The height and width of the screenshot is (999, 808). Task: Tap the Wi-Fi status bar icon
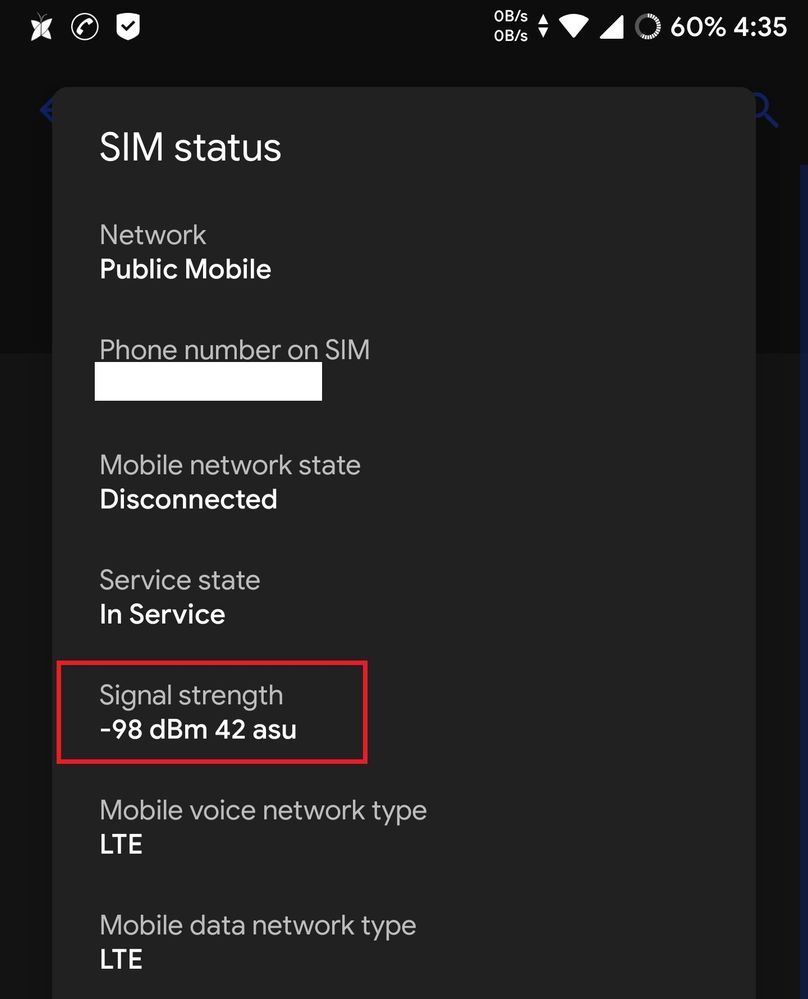pos(573,27)
